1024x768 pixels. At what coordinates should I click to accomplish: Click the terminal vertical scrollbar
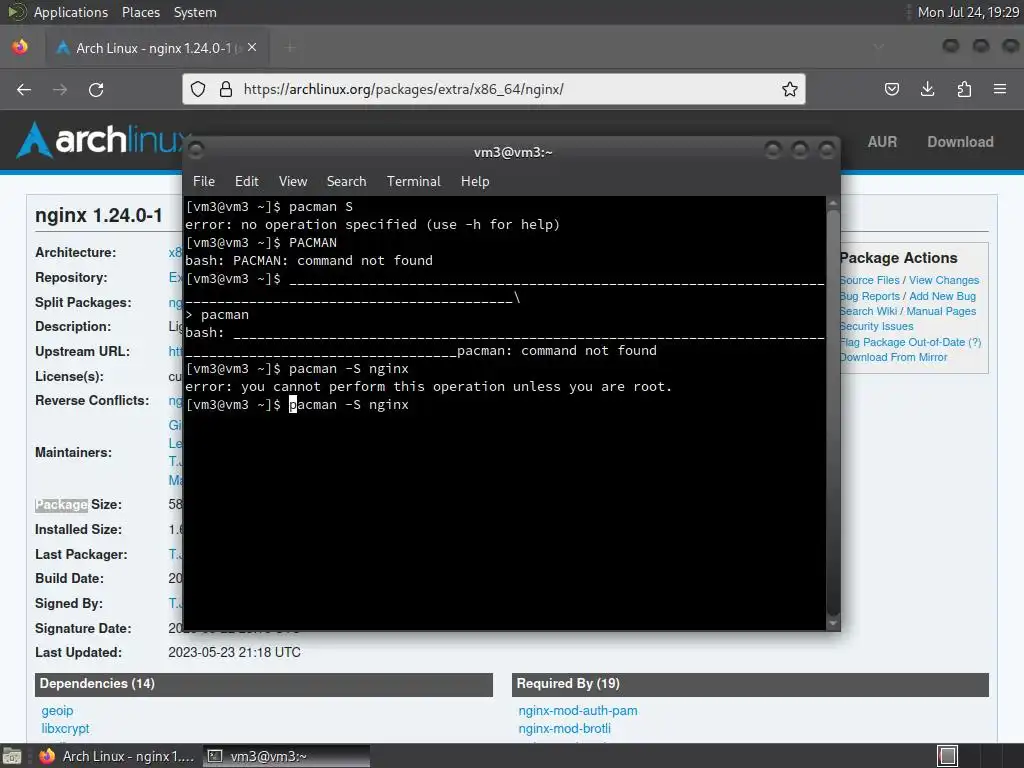(x=833, y=411)
